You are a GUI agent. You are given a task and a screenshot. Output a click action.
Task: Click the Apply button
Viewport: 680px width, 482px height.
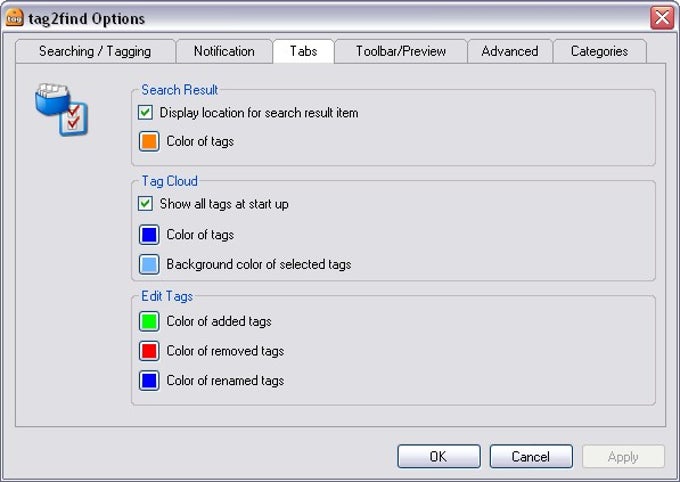[623, 456]
